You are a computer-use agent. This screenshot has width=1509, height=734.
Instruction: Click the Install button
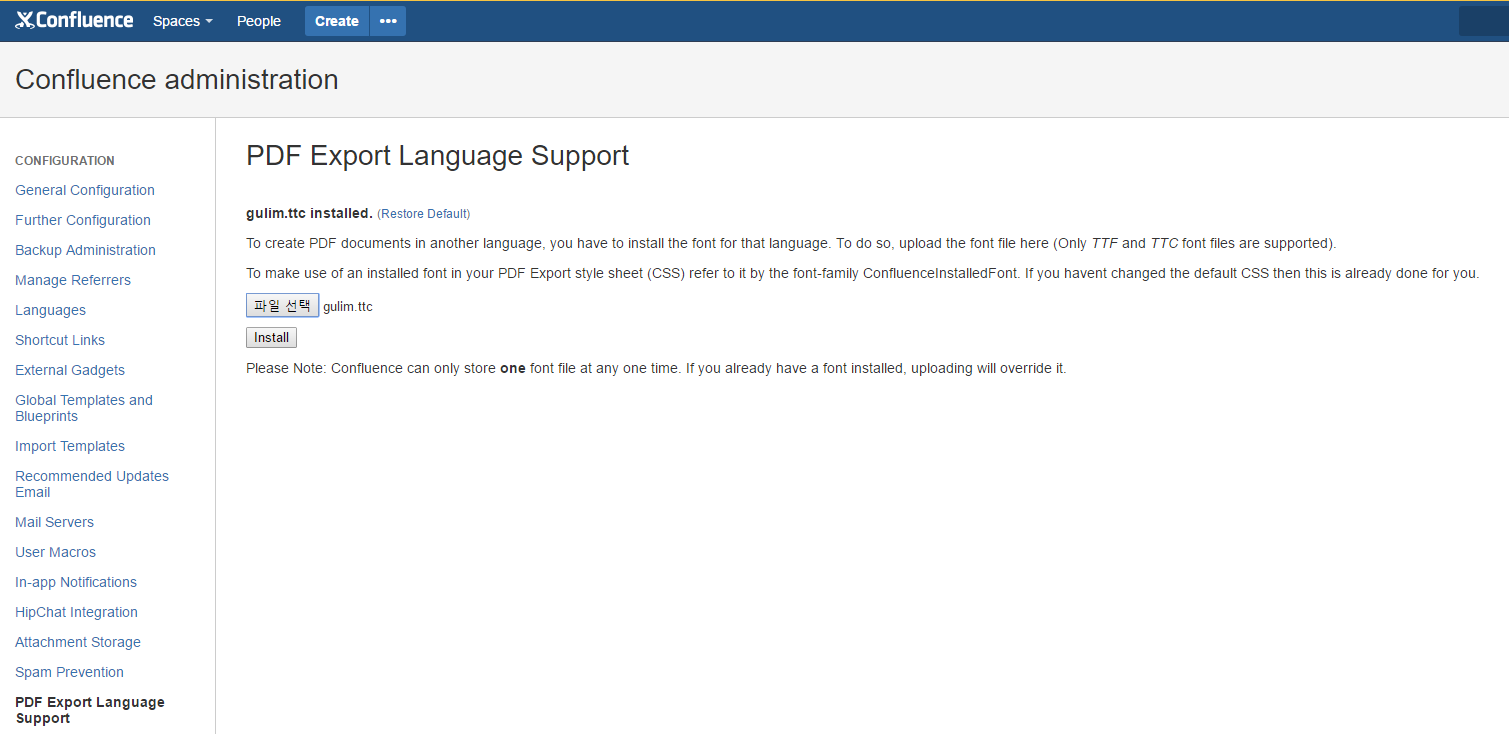coord(271,338)
